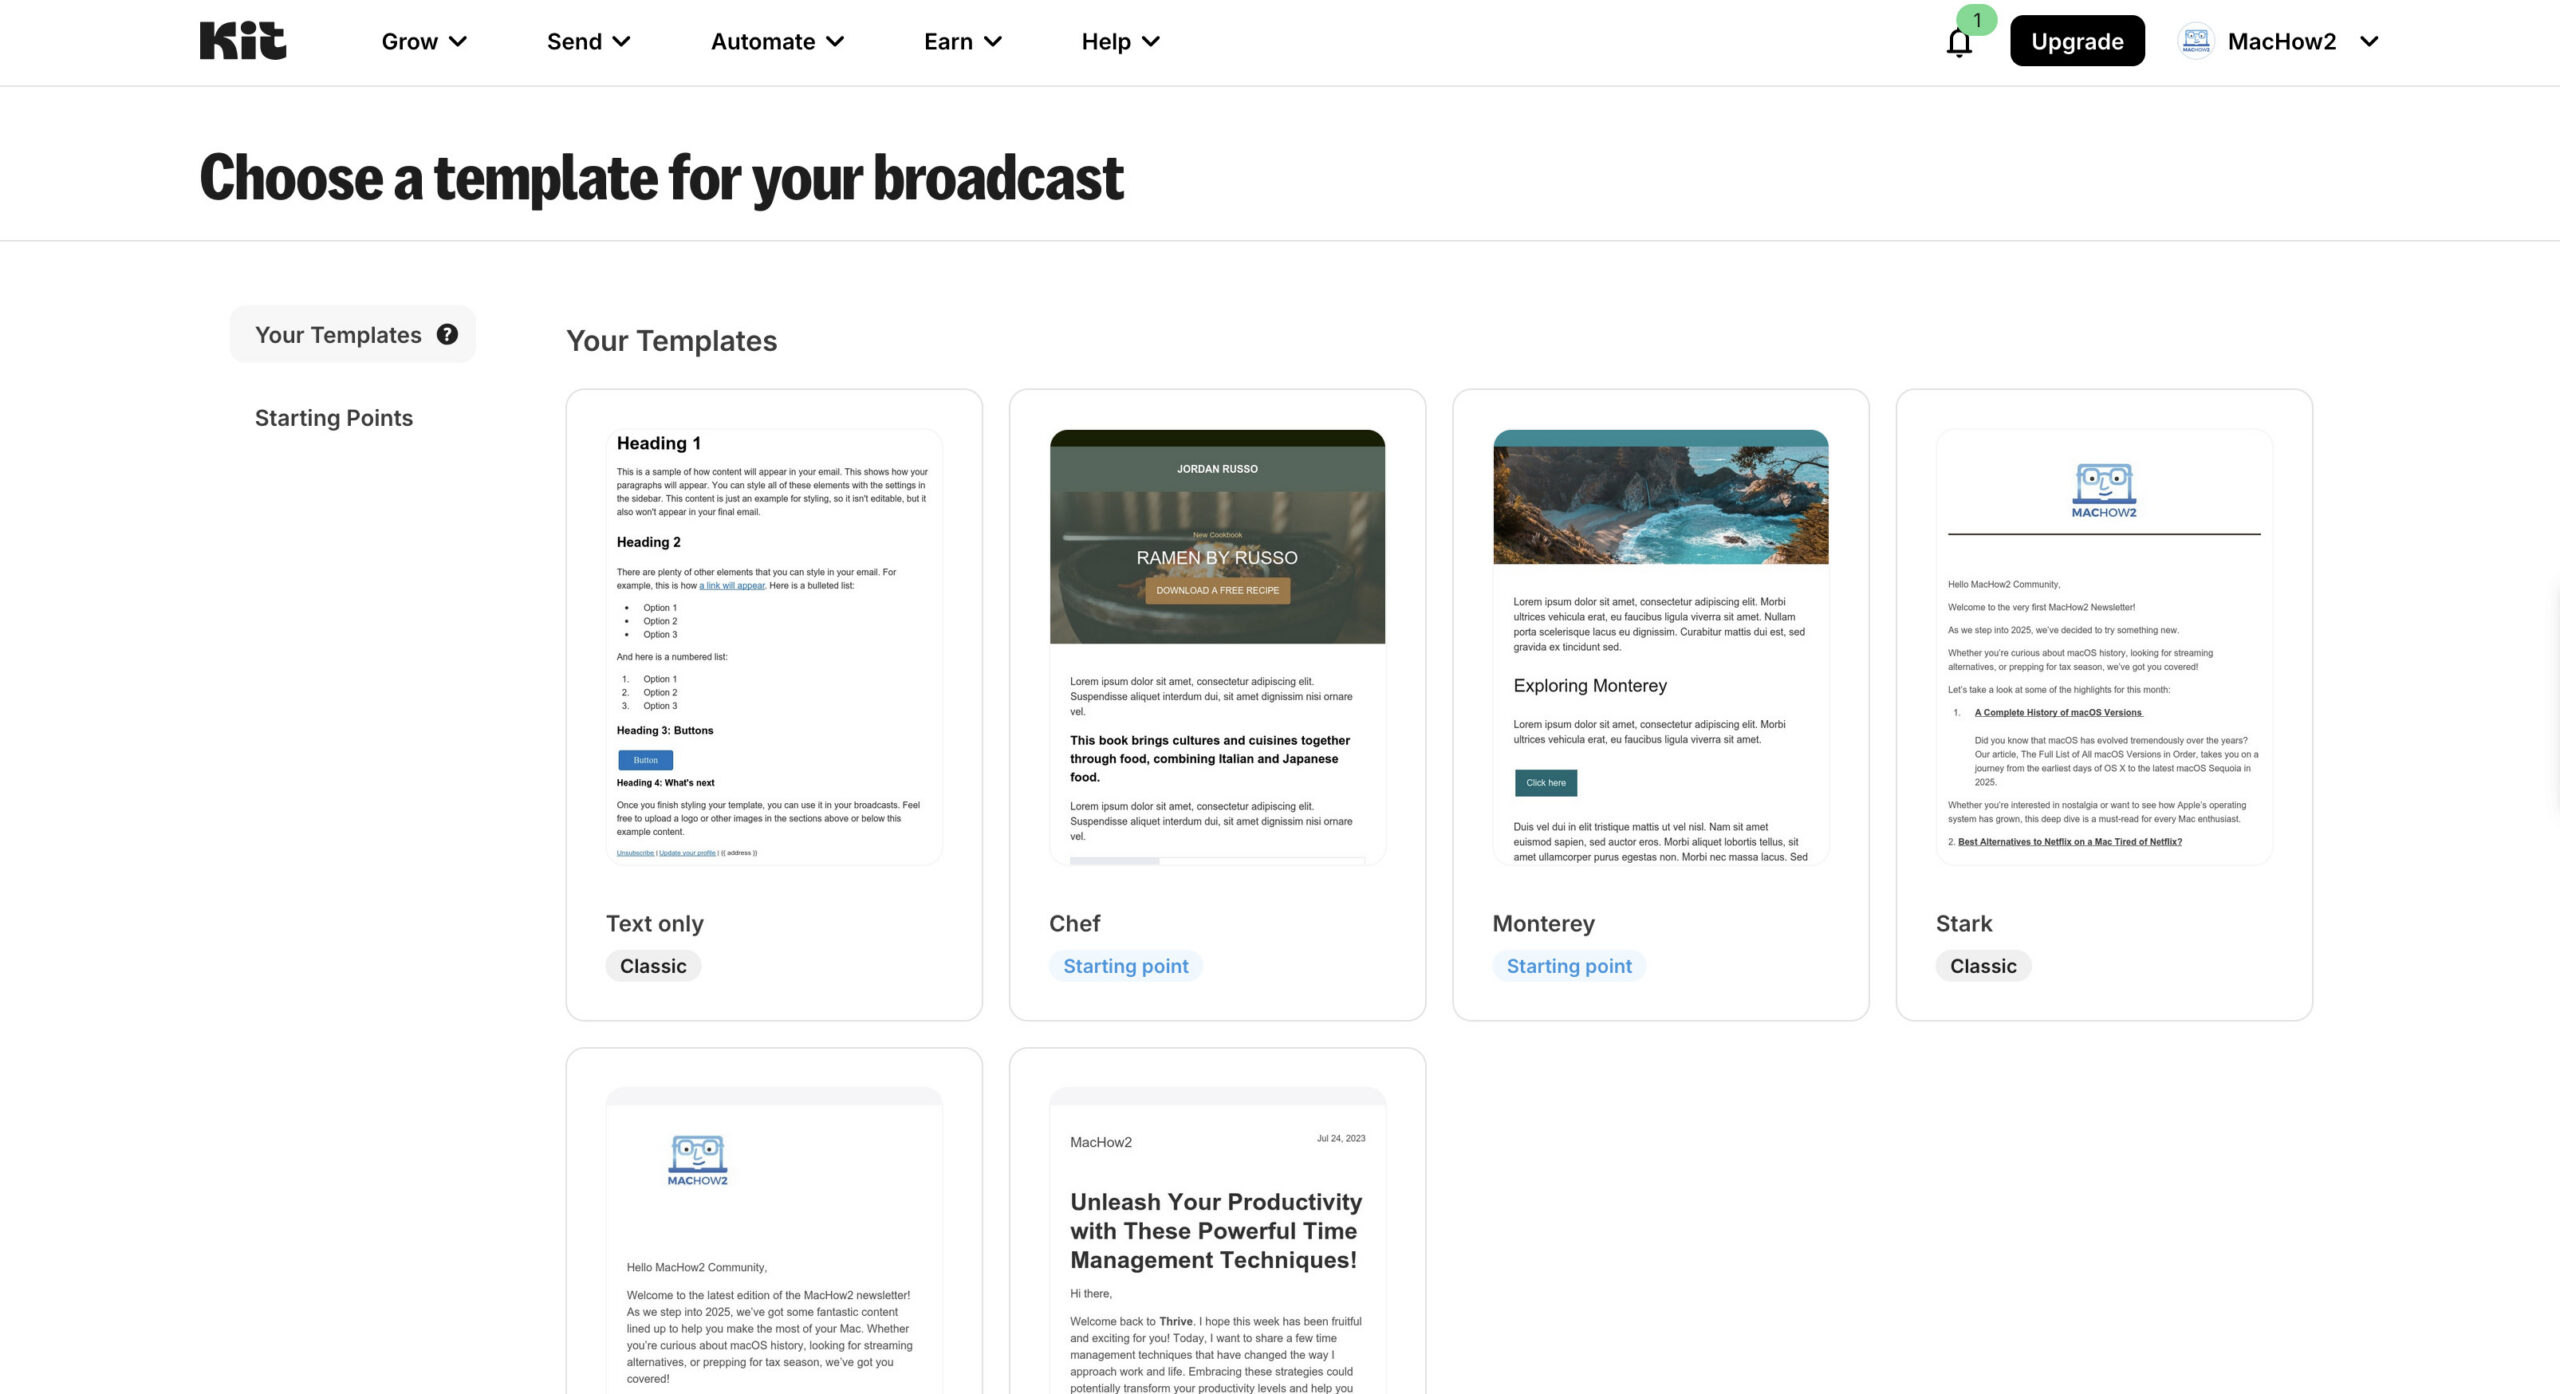Click Jul 24, 2023 date in productivity template
This screenshot has height=1394, width=2560.
[x=1341, y=1138]
